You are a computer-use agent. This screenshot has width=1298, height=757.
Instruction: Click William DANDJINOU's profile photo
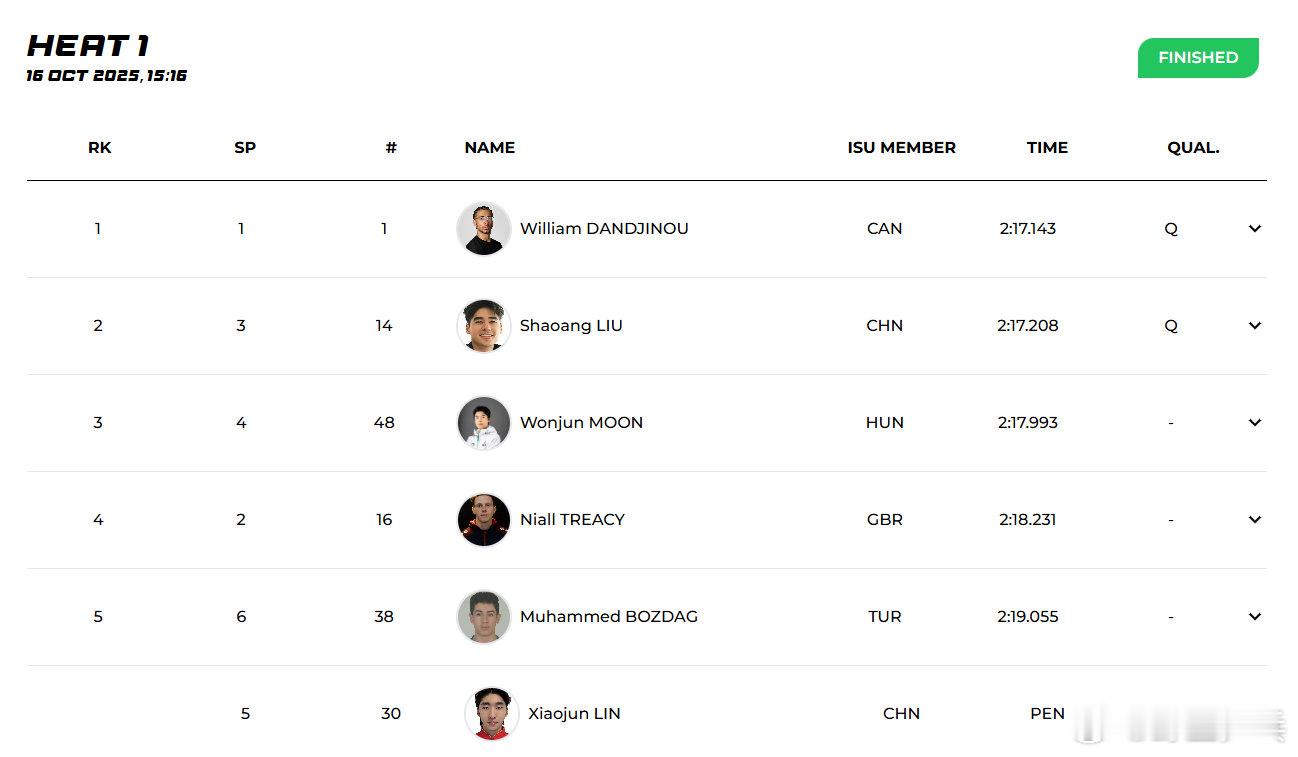pos(484,229)
